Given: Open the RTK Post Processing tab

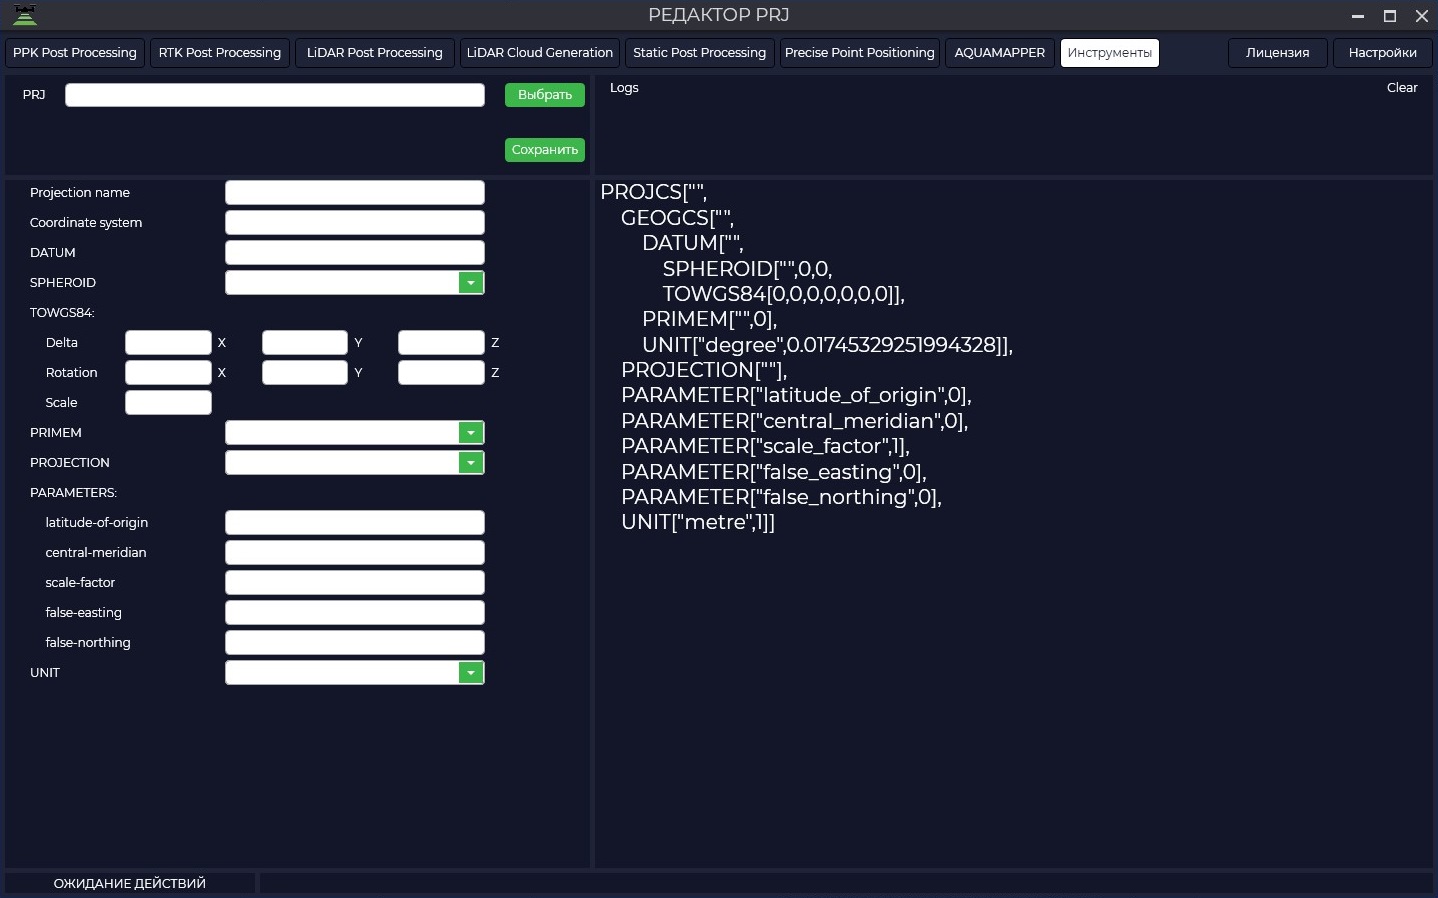Looking at the screenshot, I should pos(220,53).
